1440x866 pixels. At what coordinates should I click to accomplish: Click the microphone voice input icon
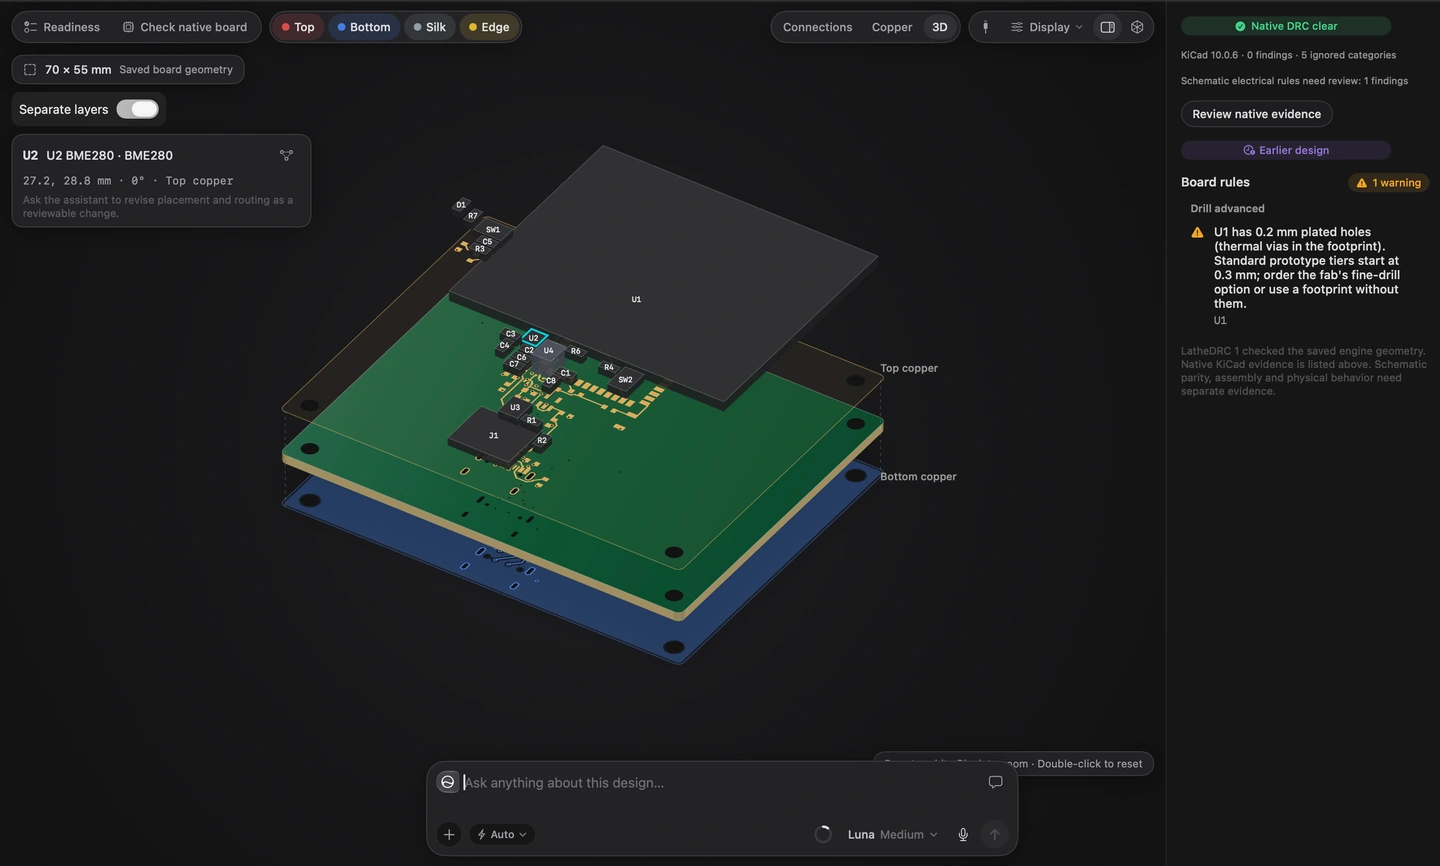(963, 834)
